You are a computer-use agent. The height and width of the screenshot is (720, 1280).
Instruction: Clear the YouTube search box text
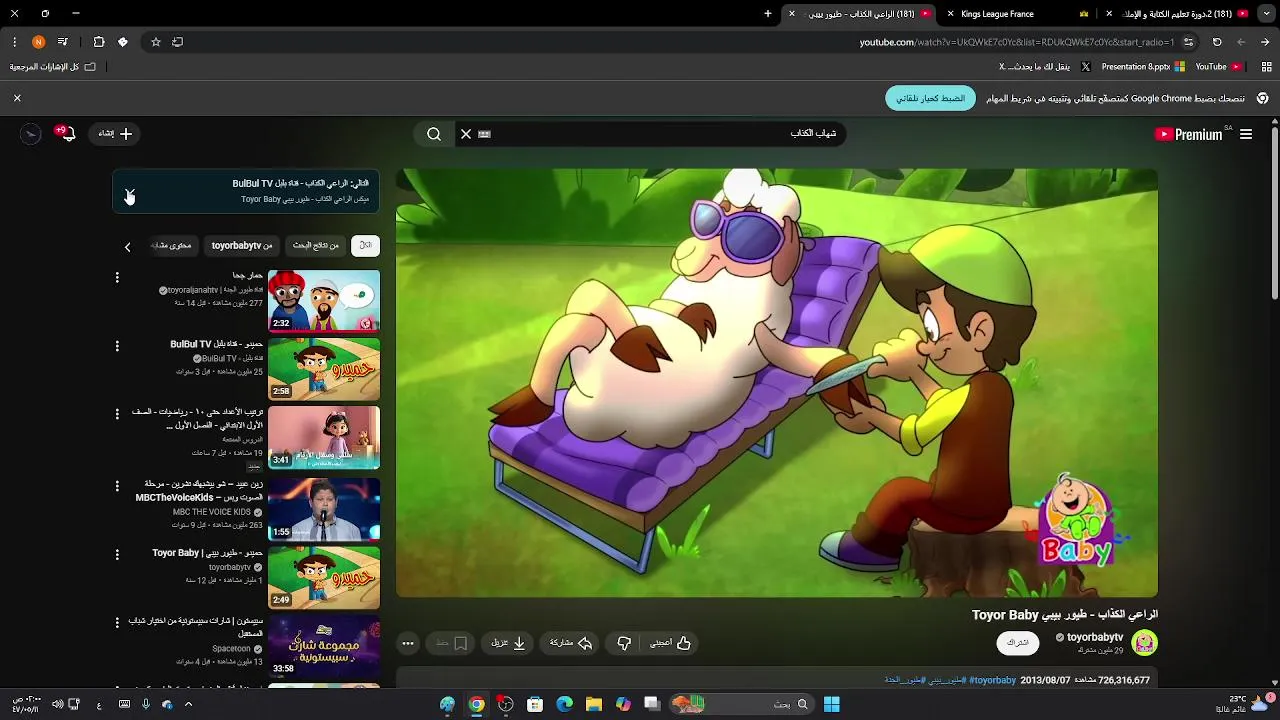click(x=466, y=134)
